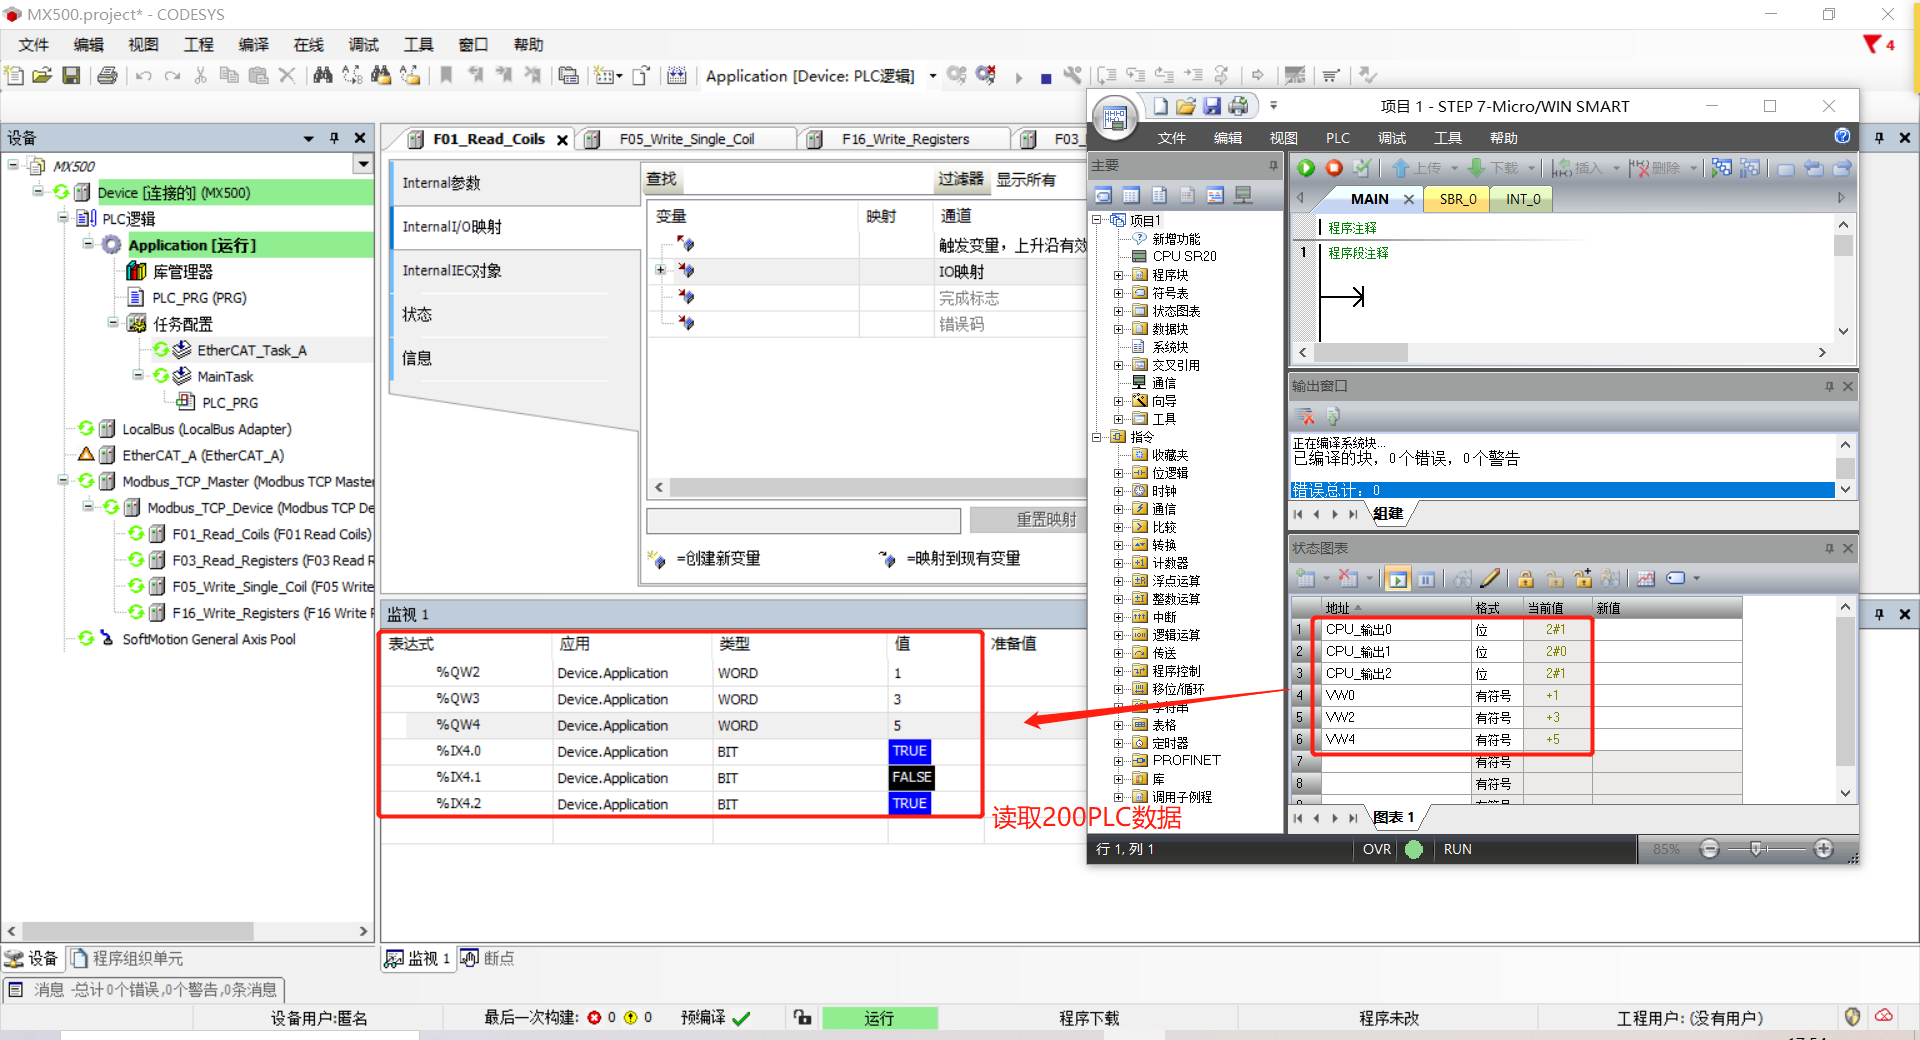Screen dimensions: 1920x1040
Task: Click the zoom slider handle in STEP 7
Action: pyautogui.click(x=1756, y=849)
